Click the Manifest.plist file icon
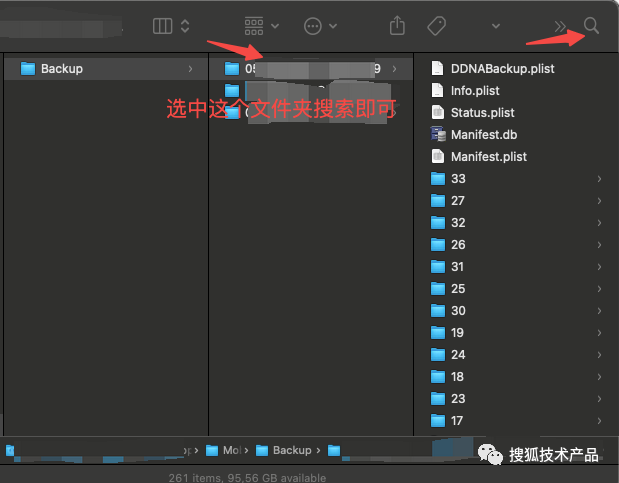 coord(437,156)
